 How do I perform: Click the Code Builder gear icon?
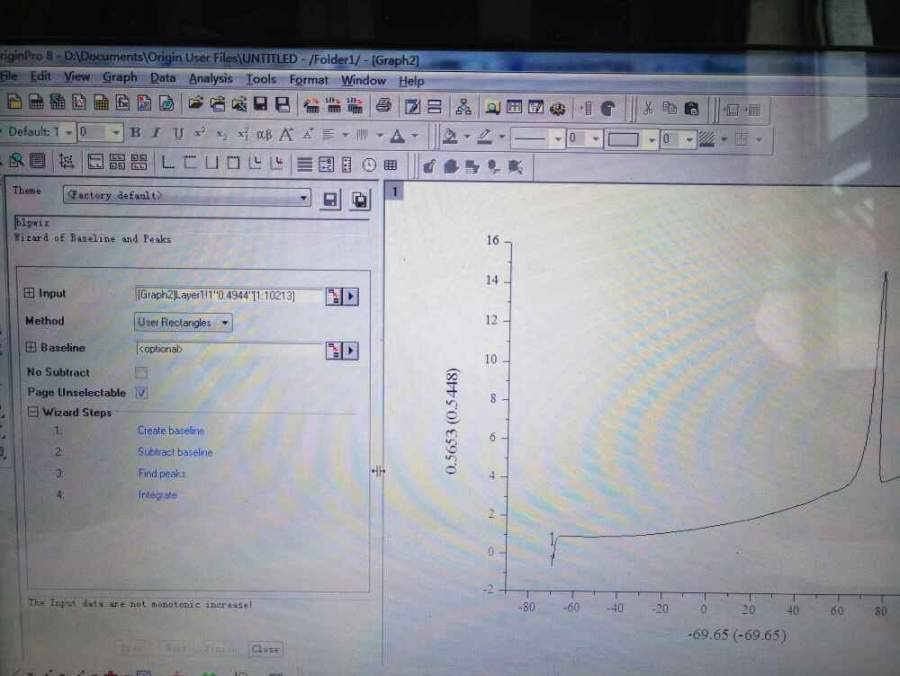558,107
